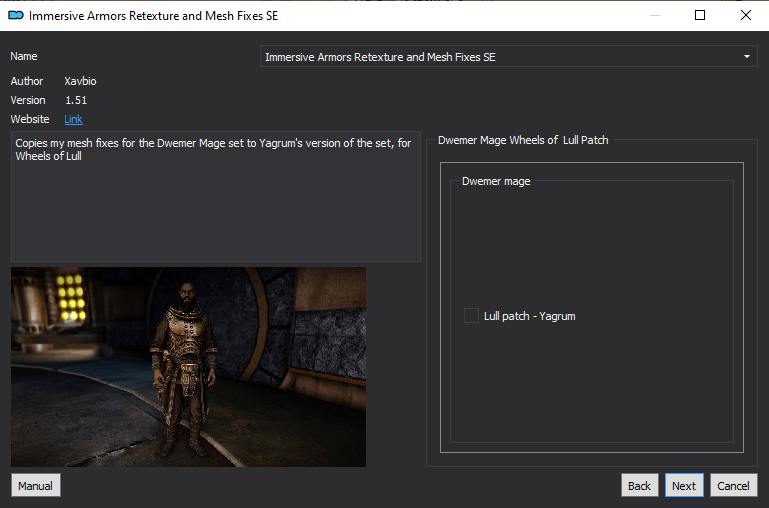769x508 pixels.
Task: Maximize the installer window
Action: tap(700, 15)
